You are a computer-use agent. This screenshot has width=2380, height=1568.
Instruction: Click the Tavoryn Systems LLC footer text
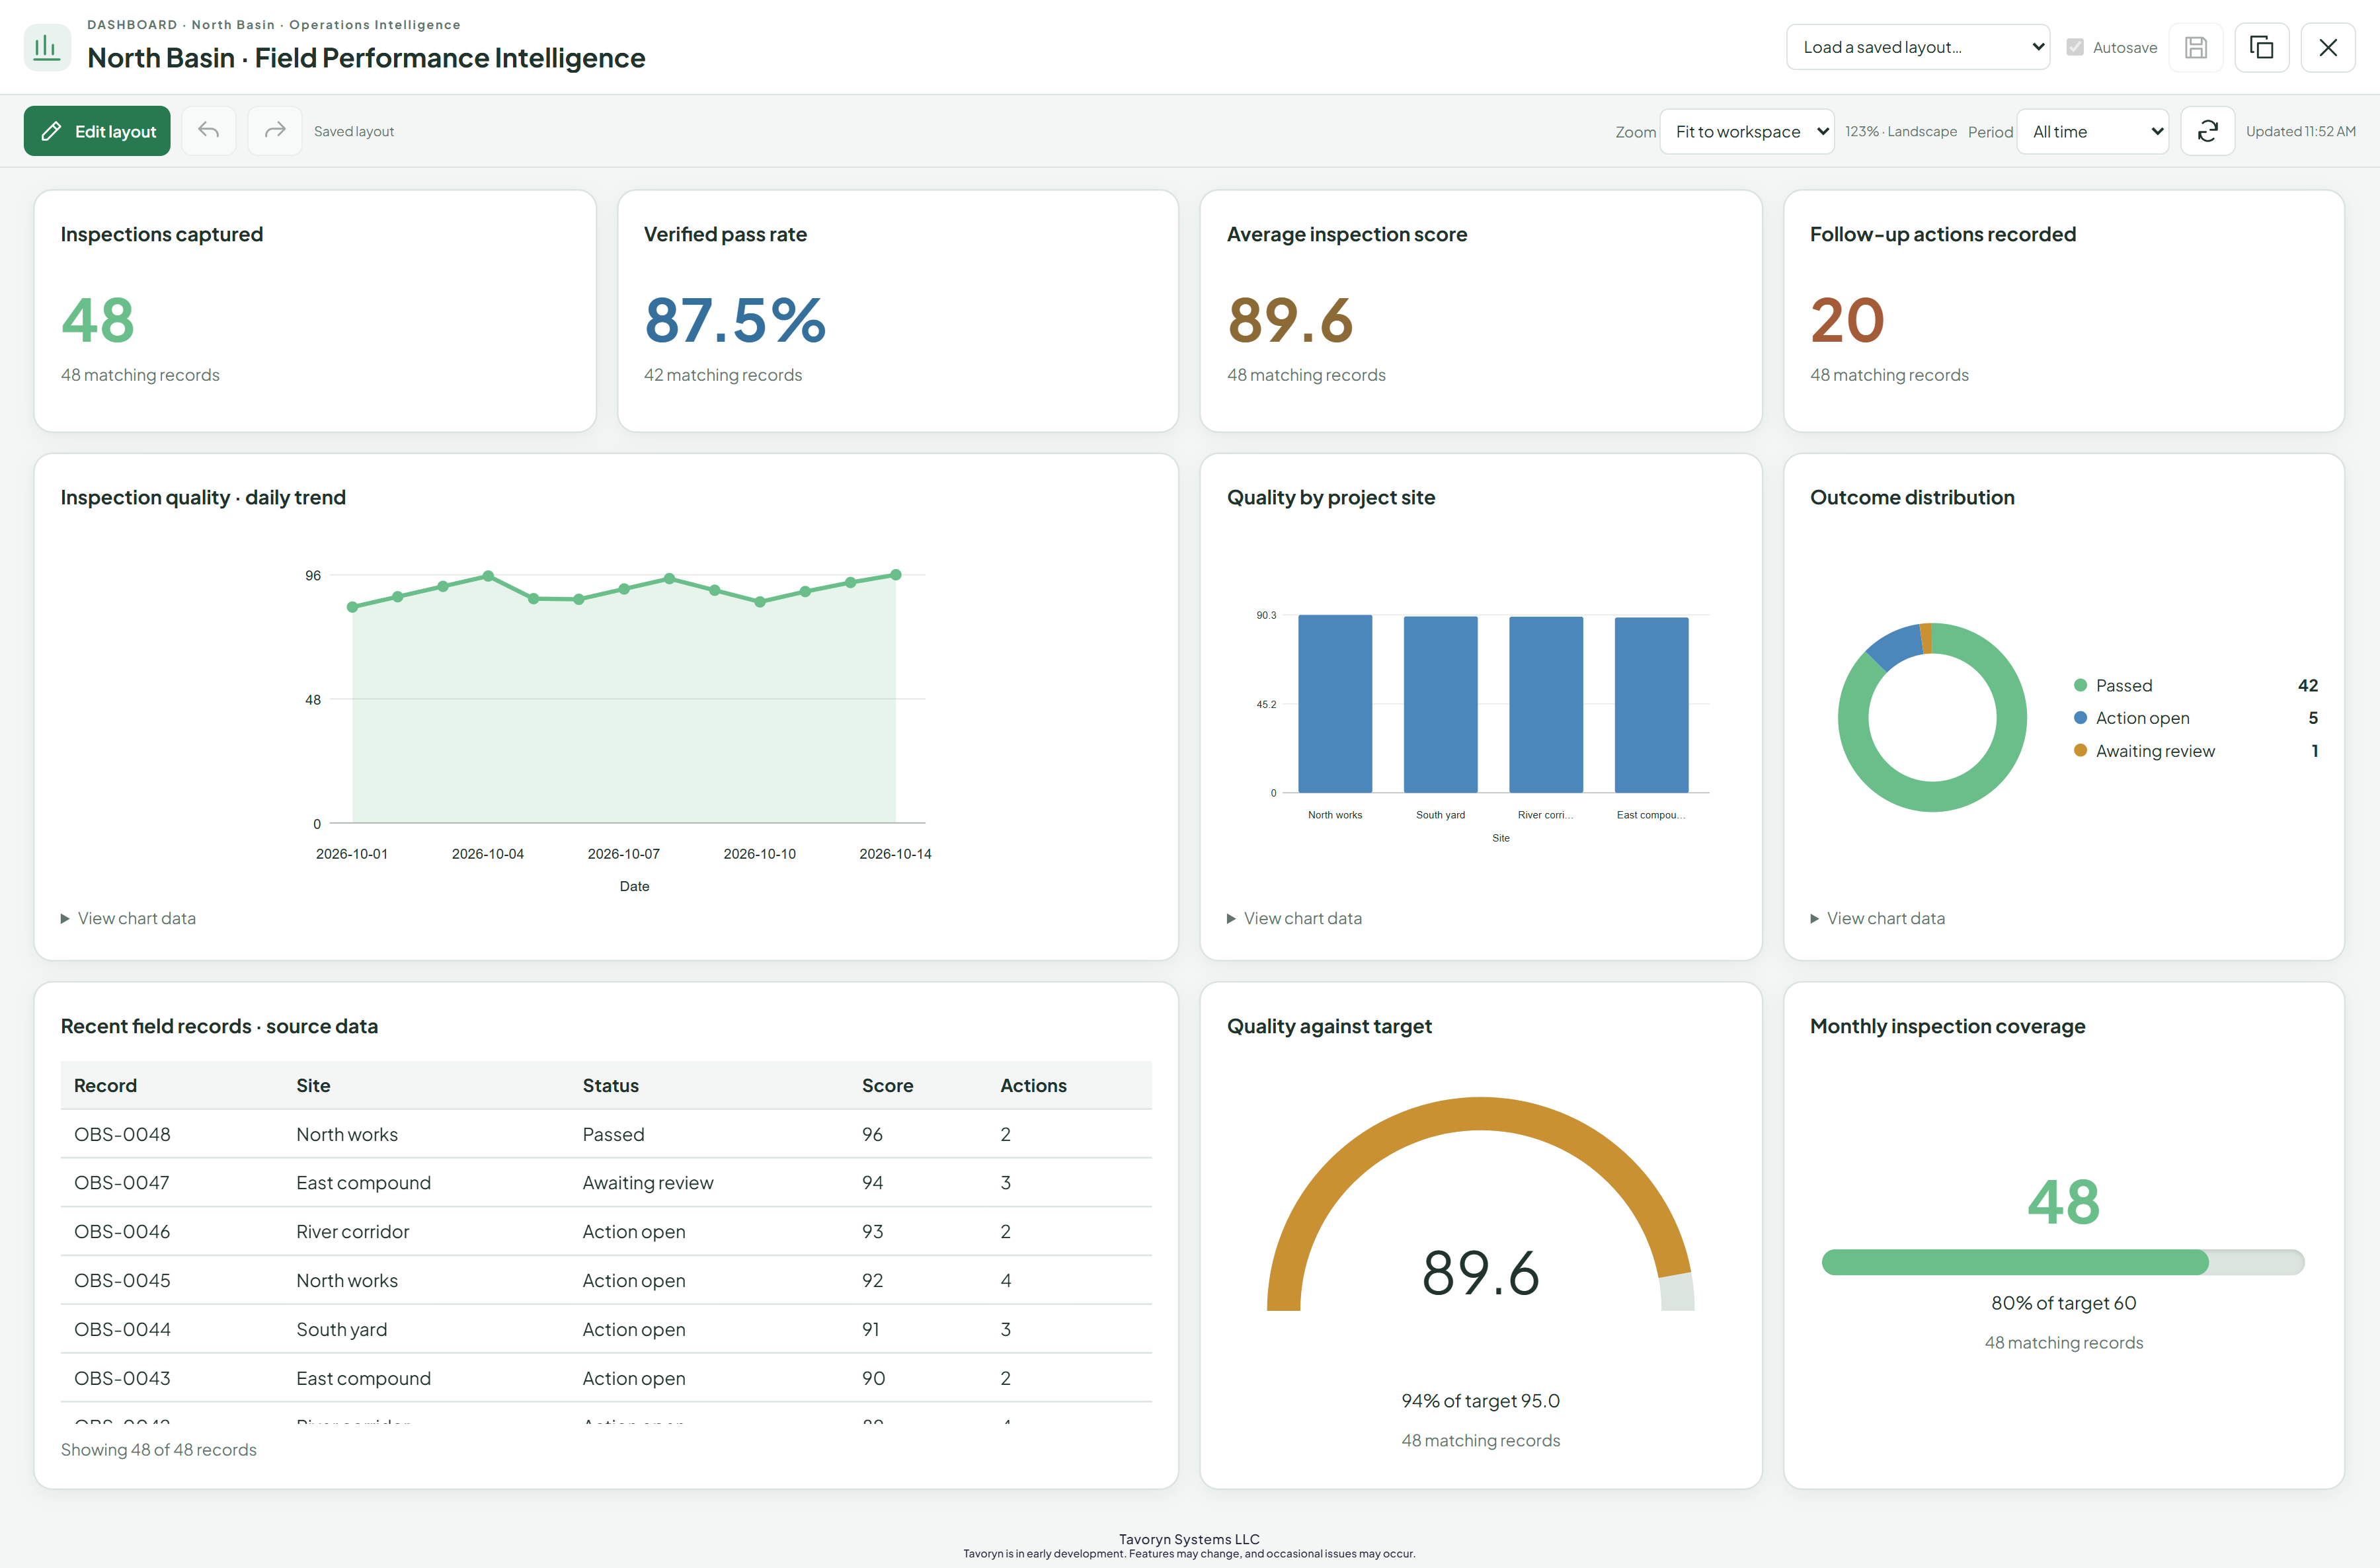point(1189,1539)
